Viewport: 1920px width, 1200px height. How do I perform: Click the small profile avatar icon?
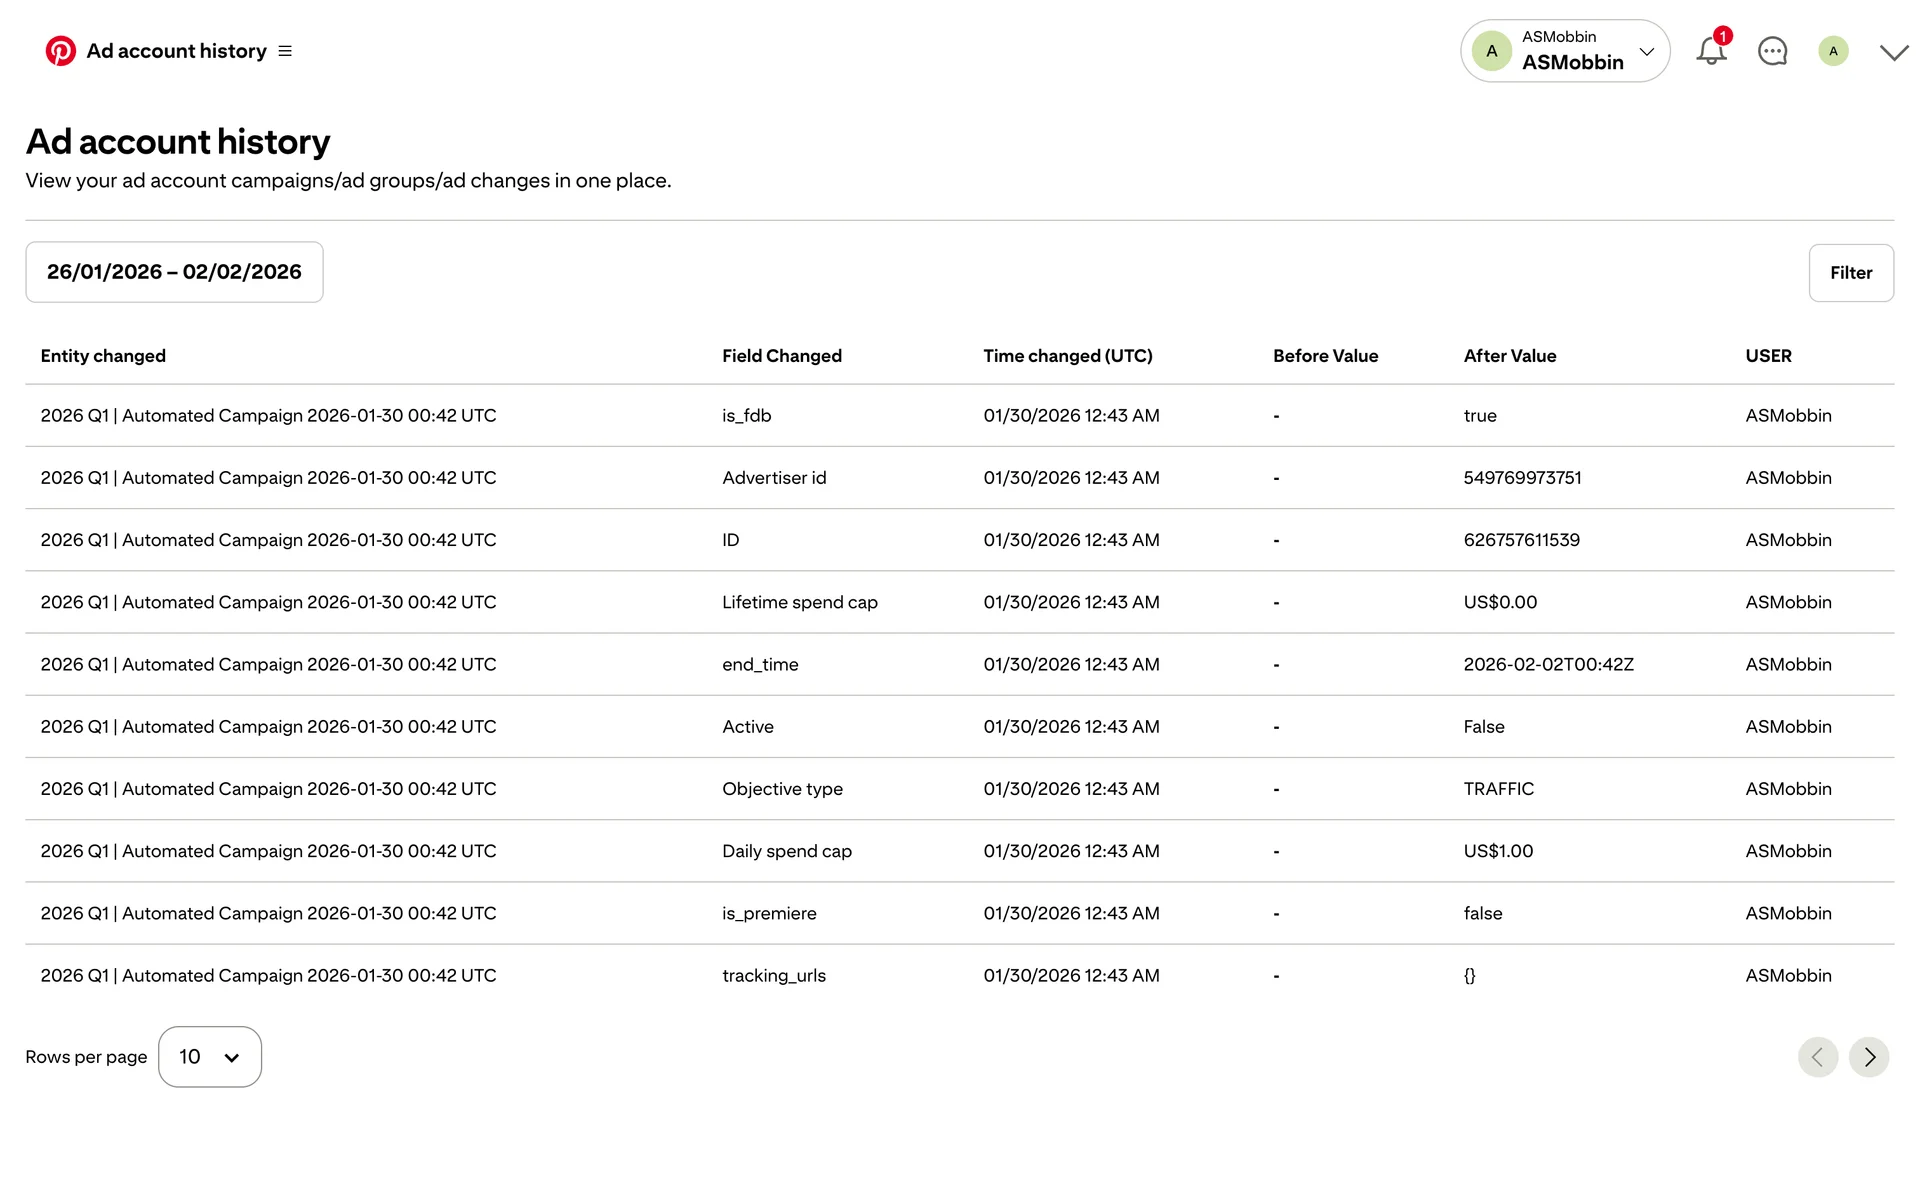pyautogui.click(x=1833, y=51)
